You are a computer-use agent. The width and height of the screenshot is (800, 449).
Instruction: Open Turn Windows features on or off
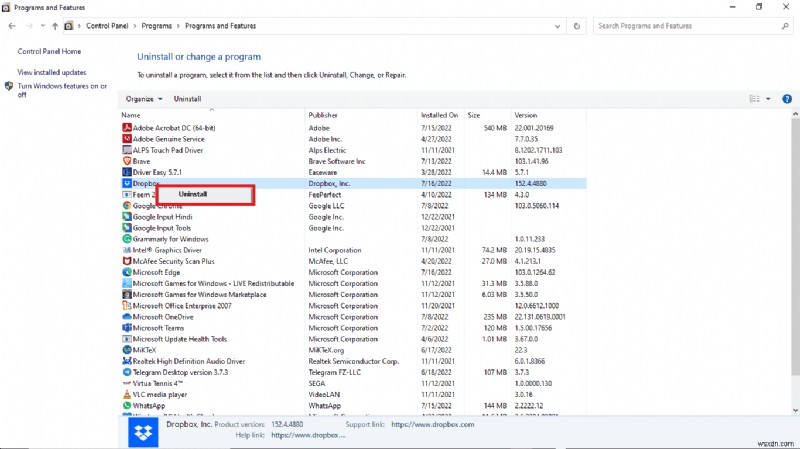coord(62,90)
